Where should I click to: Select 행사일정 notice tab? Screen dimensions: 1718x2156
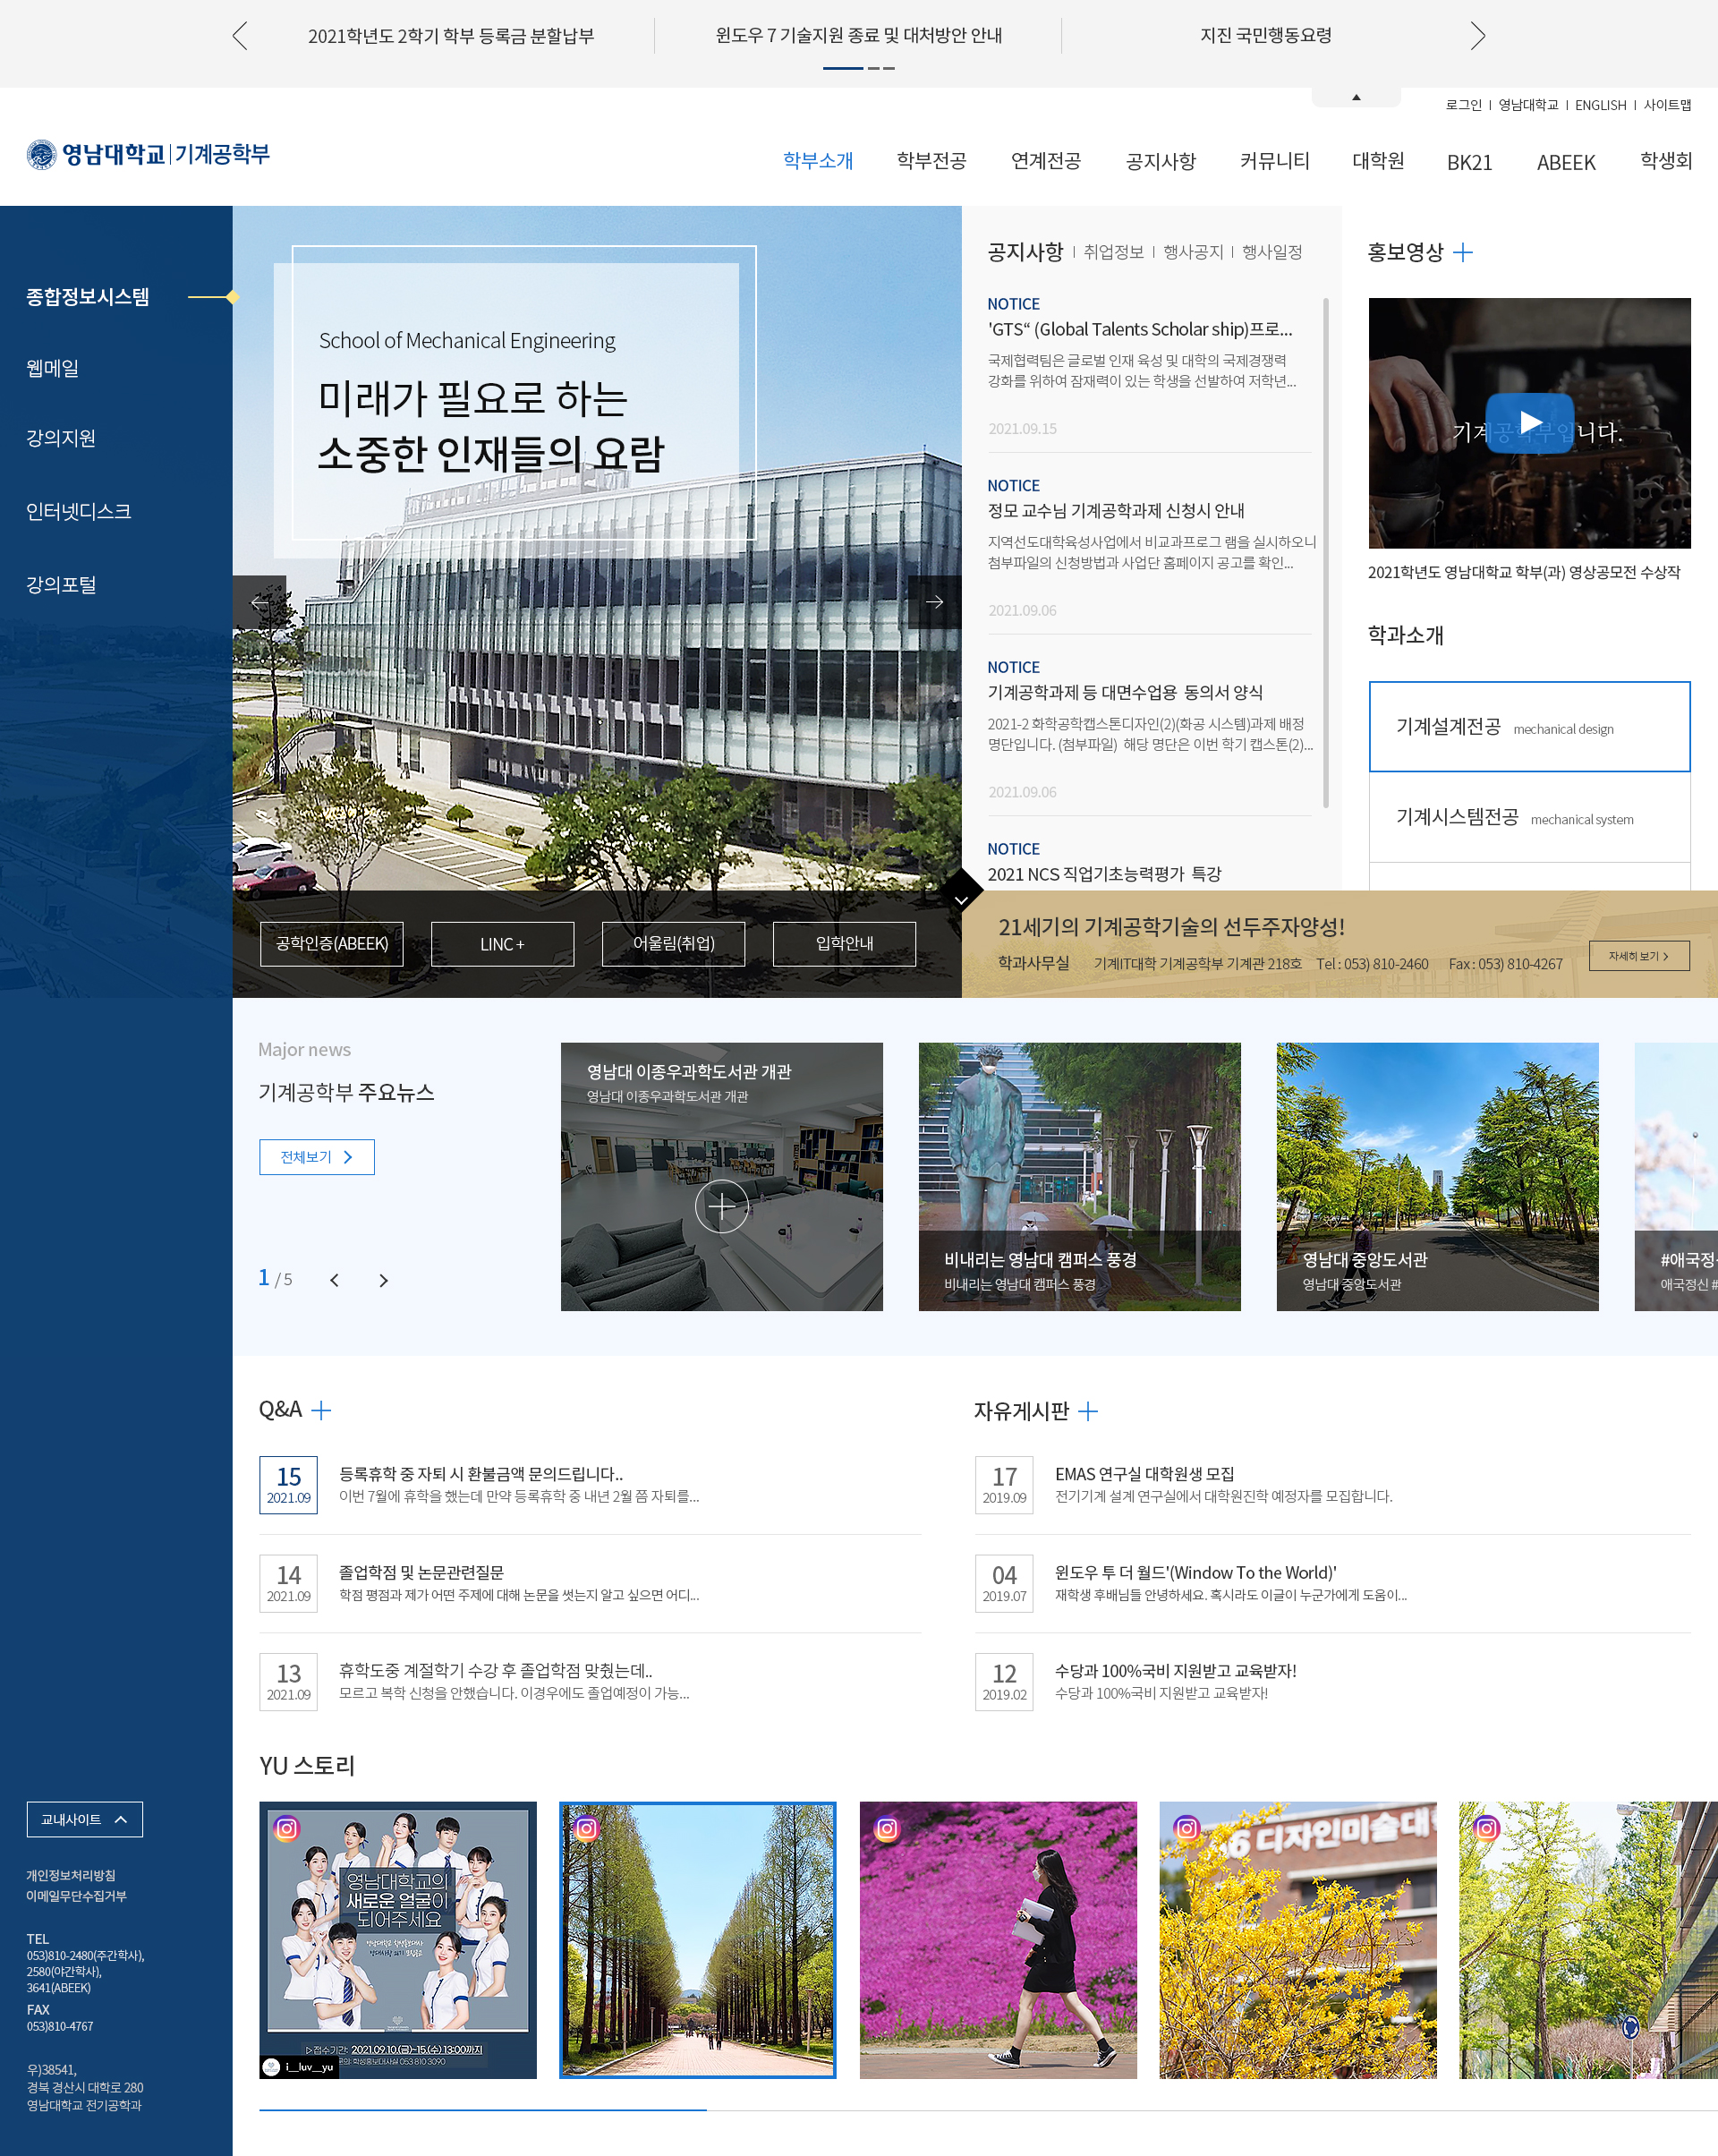[x=1272, y=252]
